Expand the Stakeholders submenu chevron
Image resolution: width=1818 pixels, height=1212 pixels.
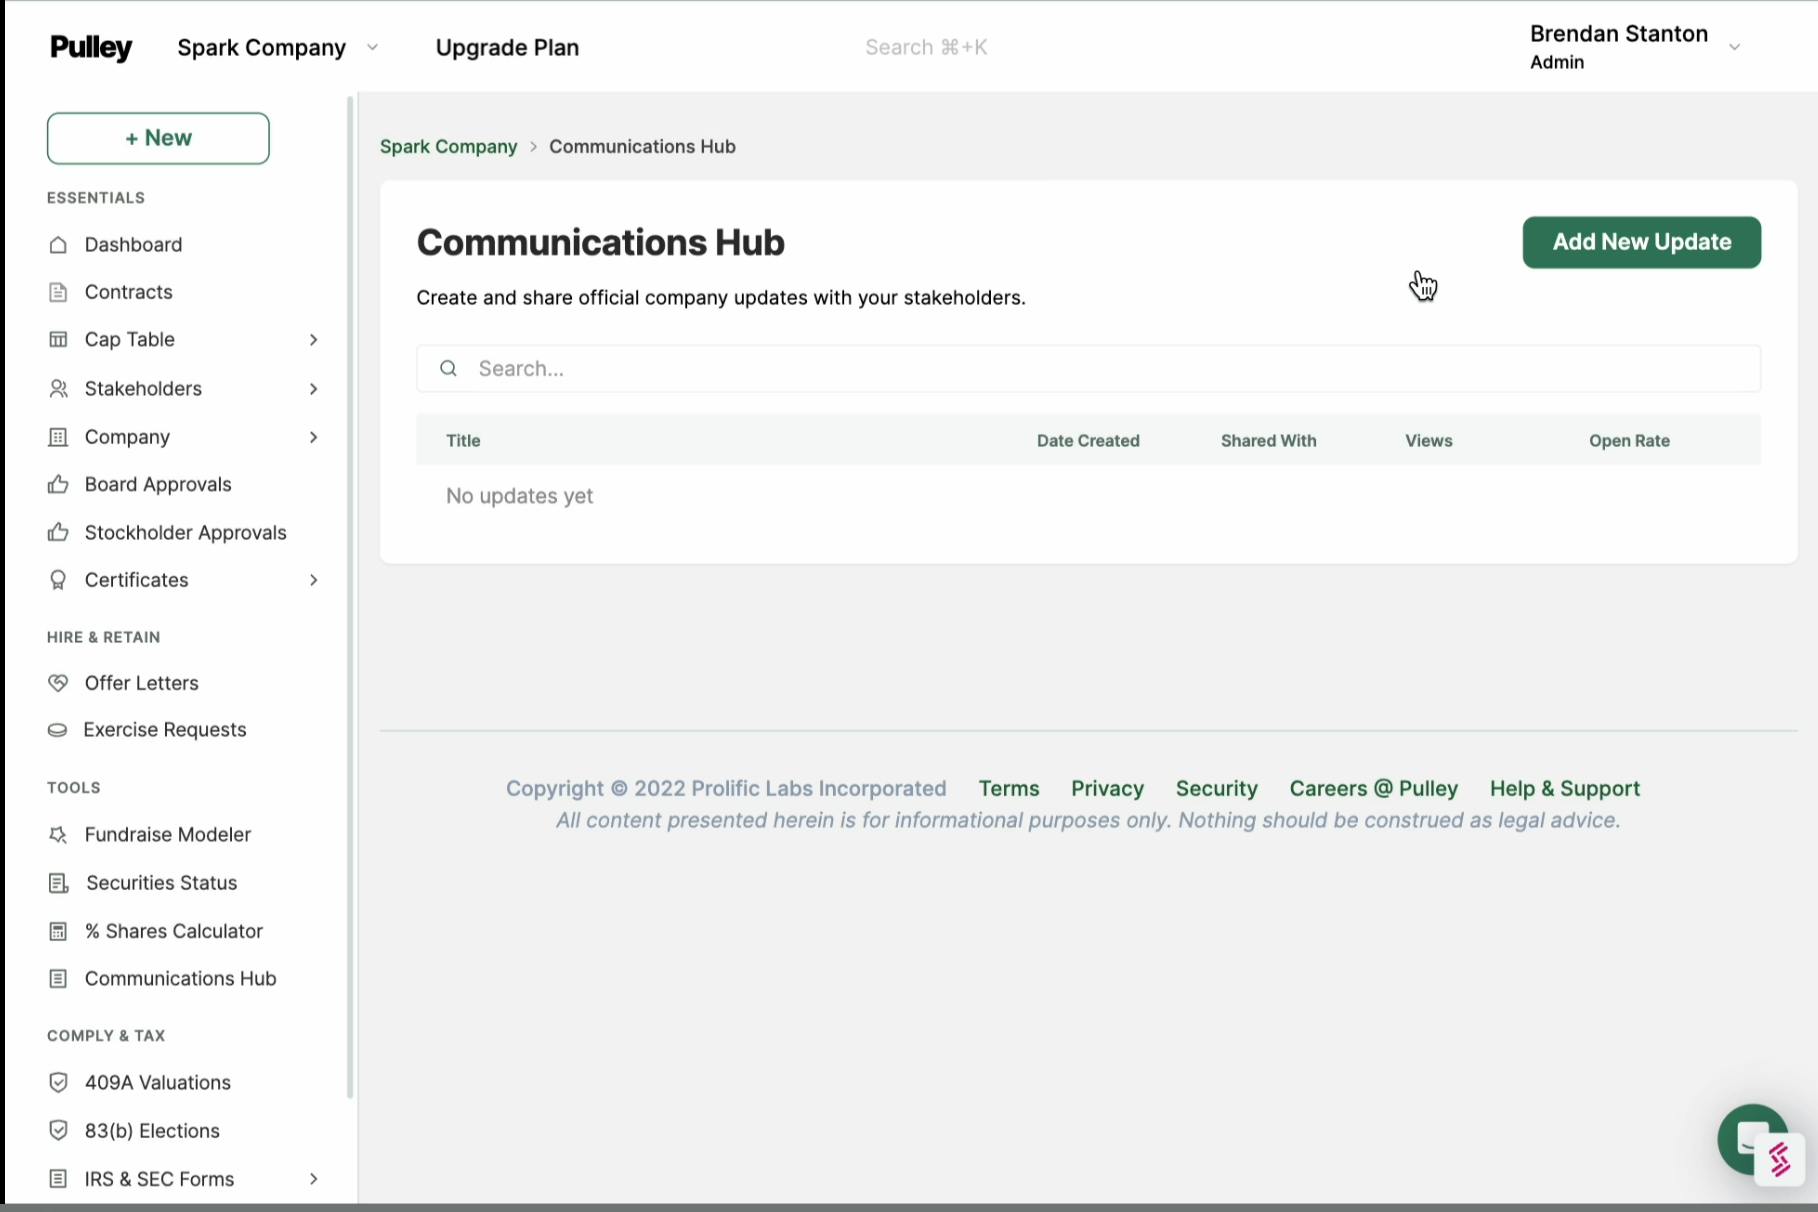pos(313,389)
